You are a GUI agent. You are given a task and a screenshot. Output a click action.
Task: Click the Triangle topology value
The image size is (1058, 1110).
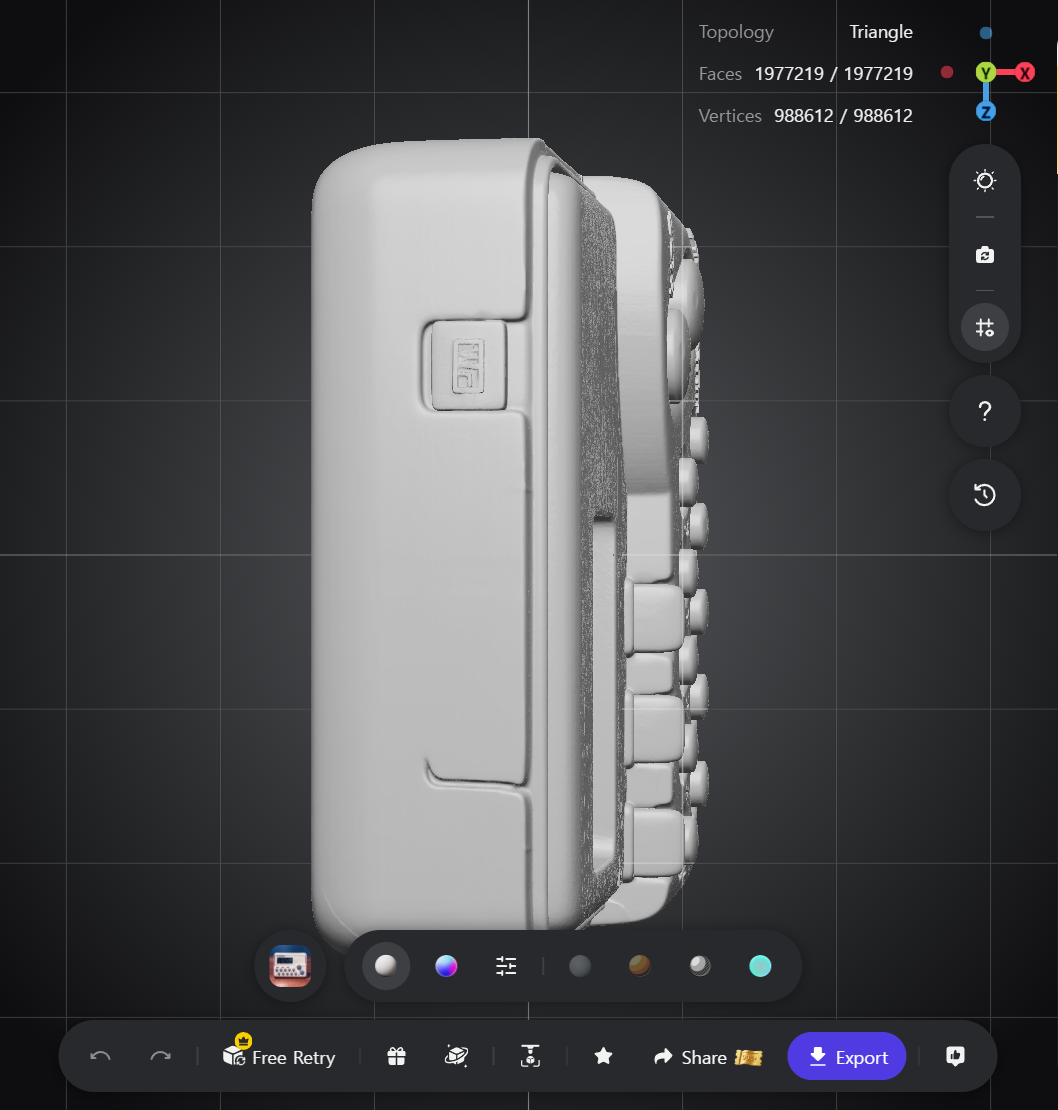pyautogui.click(x=880, y=32)
